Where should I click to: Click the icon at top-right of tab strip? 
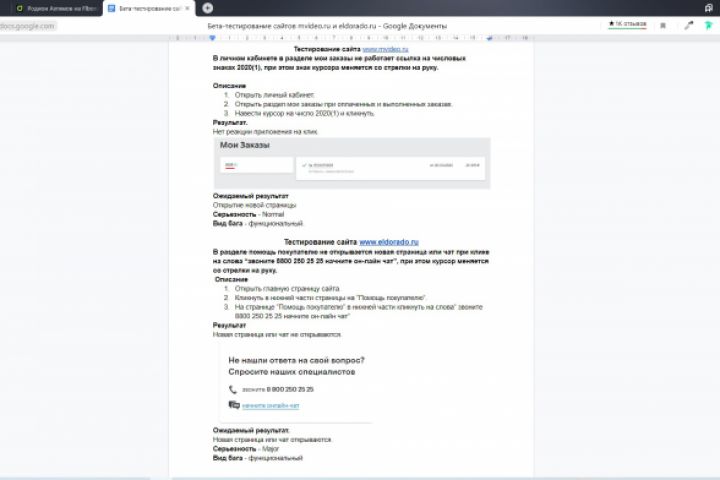tap(709, 8)
